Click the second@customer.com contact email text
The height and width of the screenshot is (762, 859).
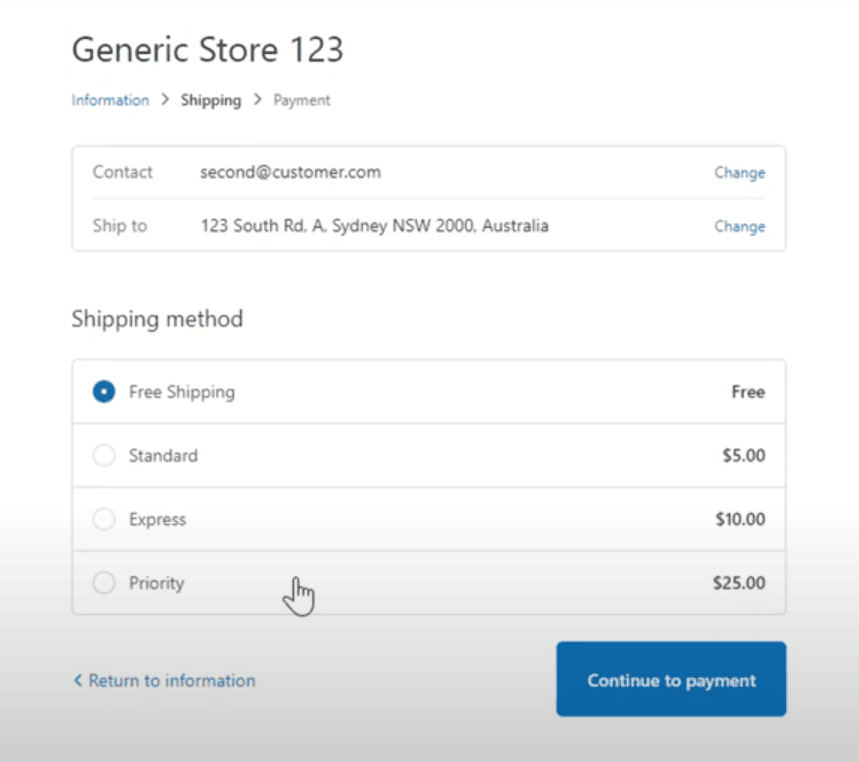[x=290, y=172]
